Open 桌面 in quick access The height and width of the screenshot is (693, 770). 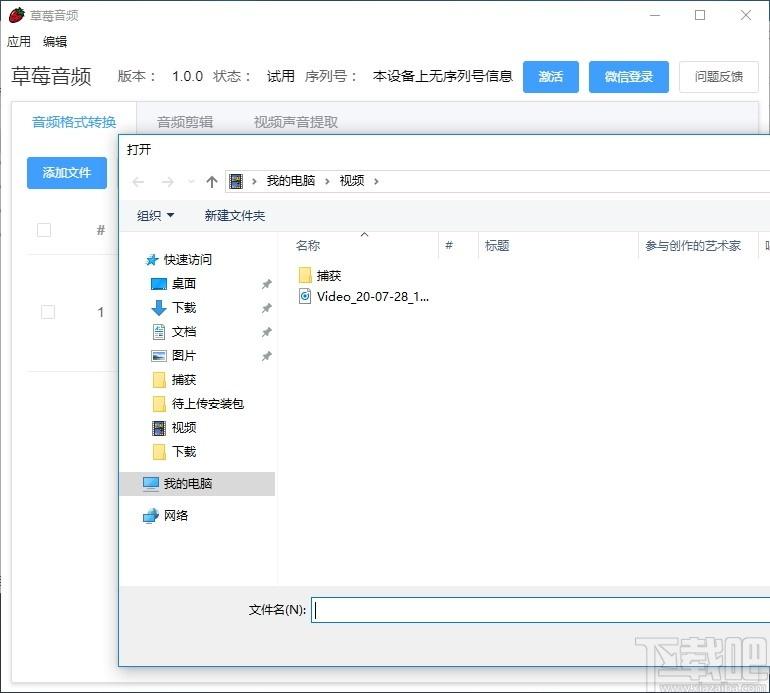point(184,283)
